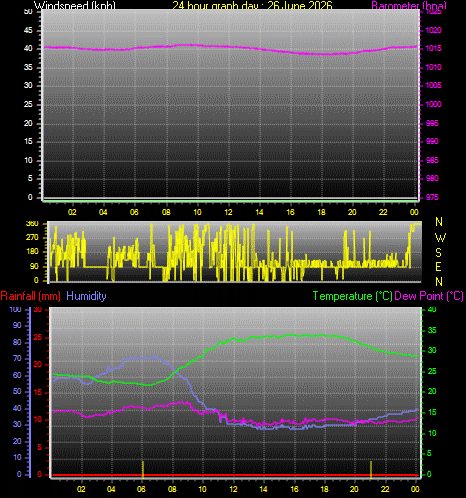Click the Windspeed (kph) axis title
Viewport: 466px width, 498px height.
click(75, 6)
